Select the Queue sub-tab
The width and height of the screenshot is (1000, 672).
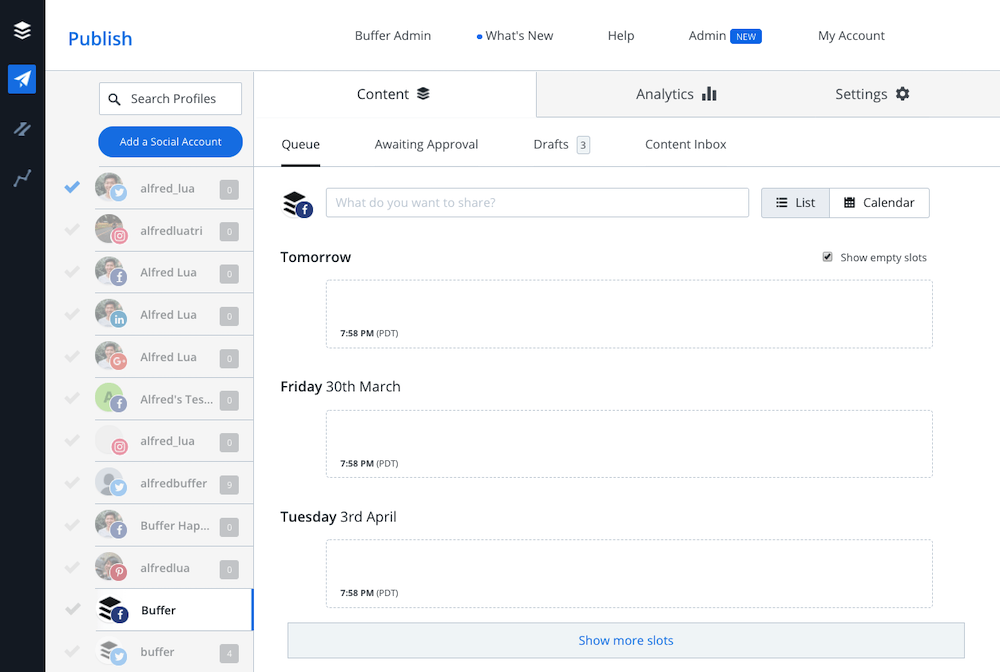point(300,145)
